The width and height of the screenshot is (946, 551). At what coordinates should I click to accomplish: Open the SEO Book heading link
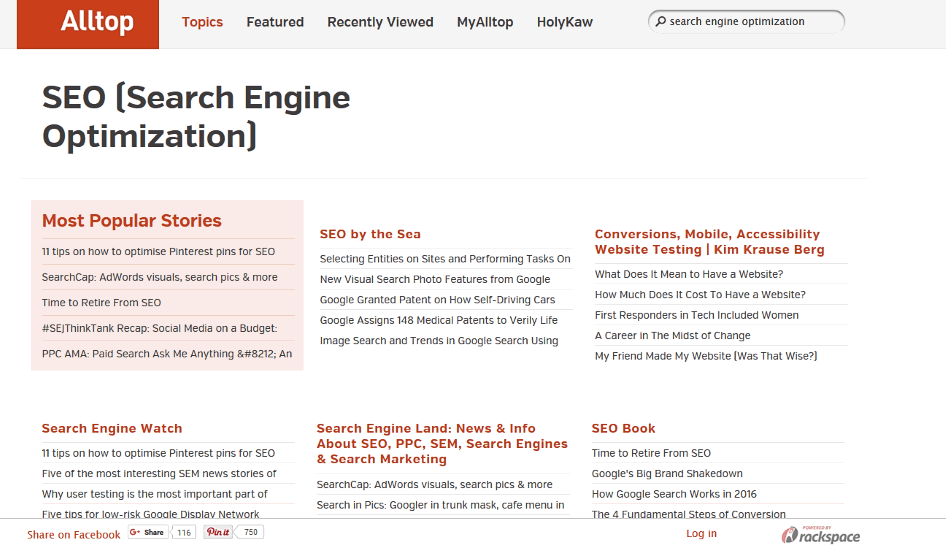[x=623, y=428]
